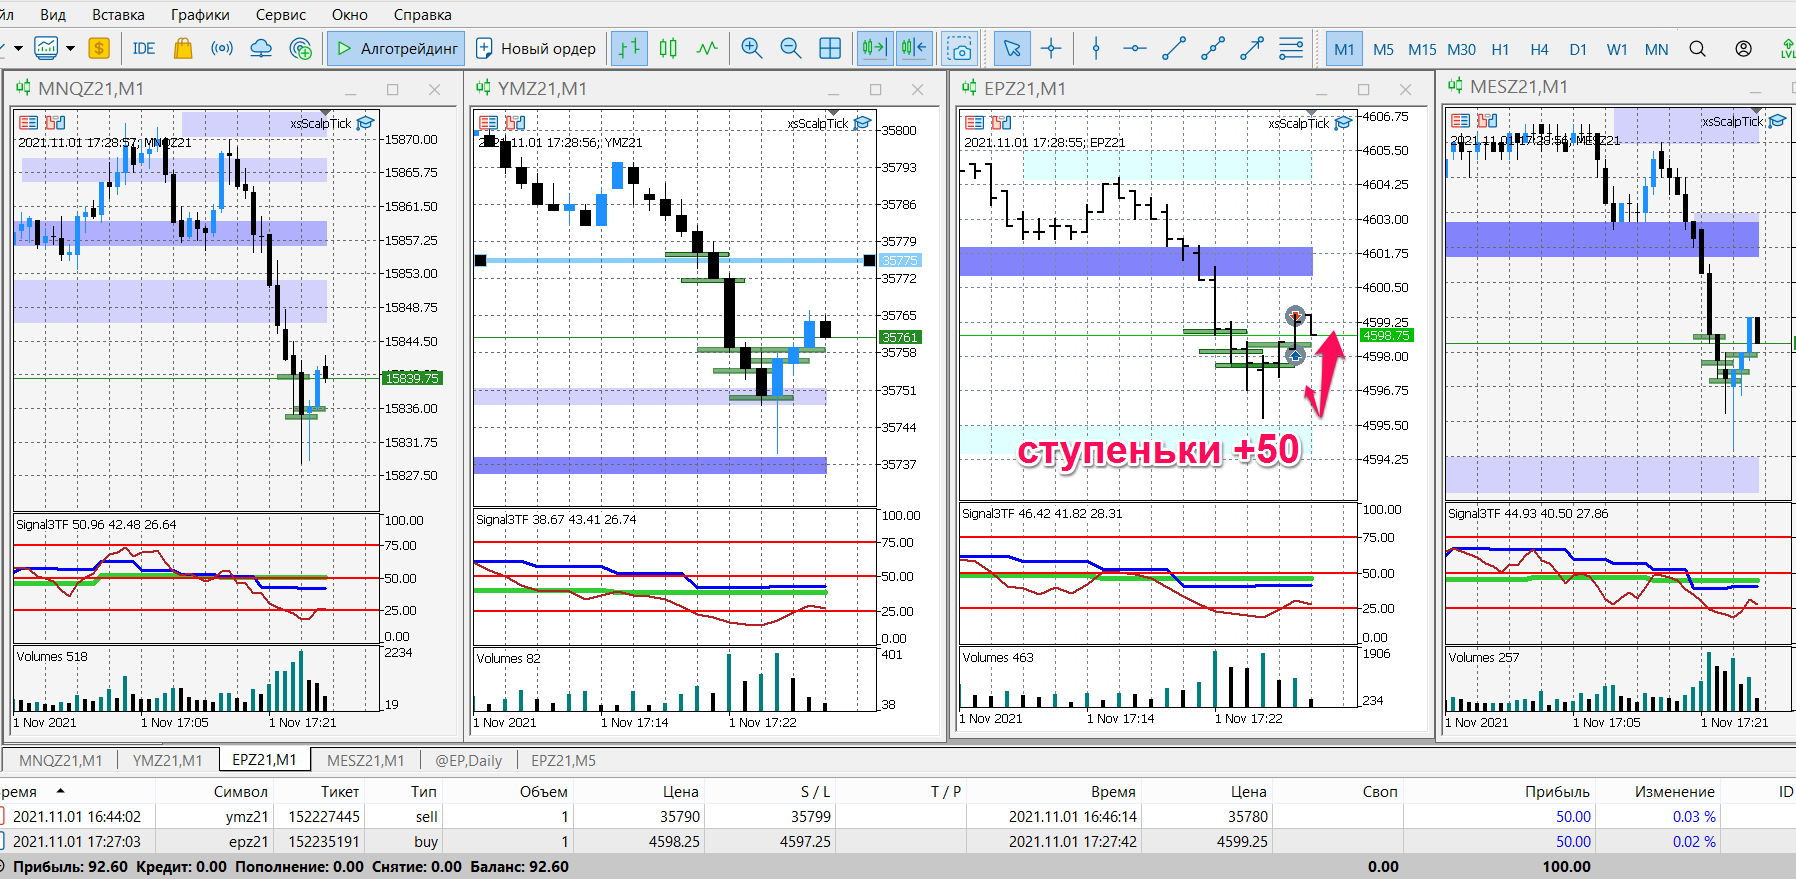Viewport: 1796px width, 892px height.
Task: Open the Сервис menu
Action: pos(281,15)
